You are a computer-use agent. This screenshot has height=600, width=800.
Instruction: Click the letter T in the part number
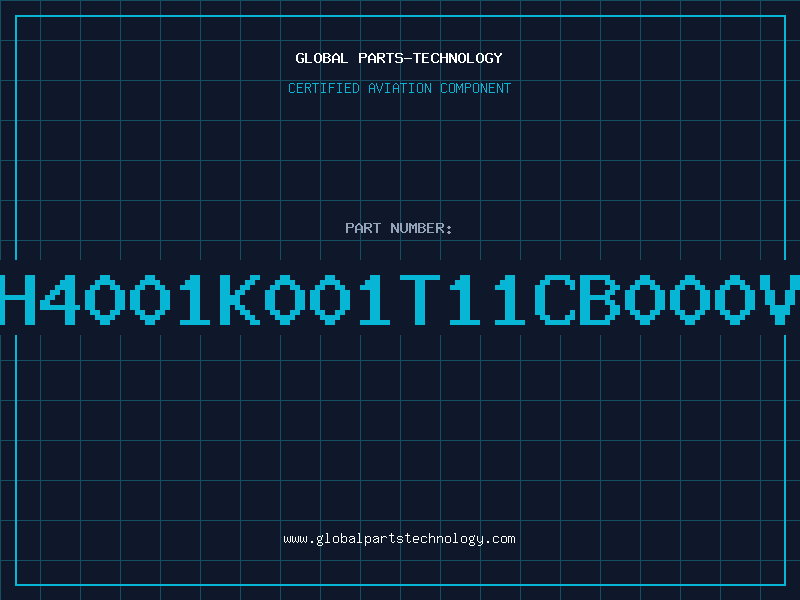[x=419, y=299]
